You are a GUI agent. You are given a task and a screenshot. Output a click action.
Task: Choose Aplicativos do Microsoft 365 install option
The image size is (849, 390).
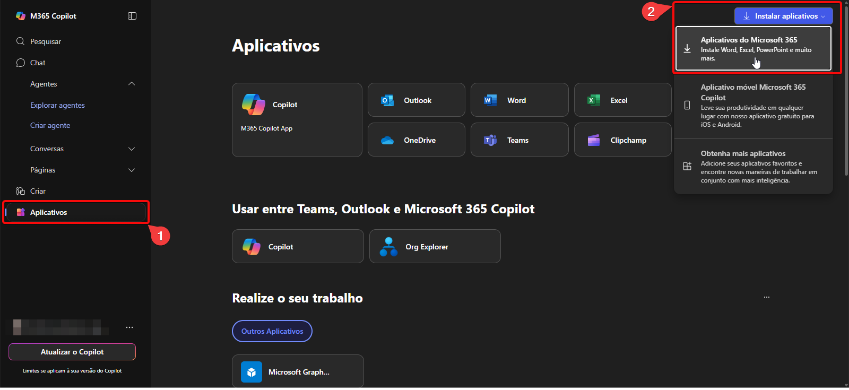click(x=753, y=49)
